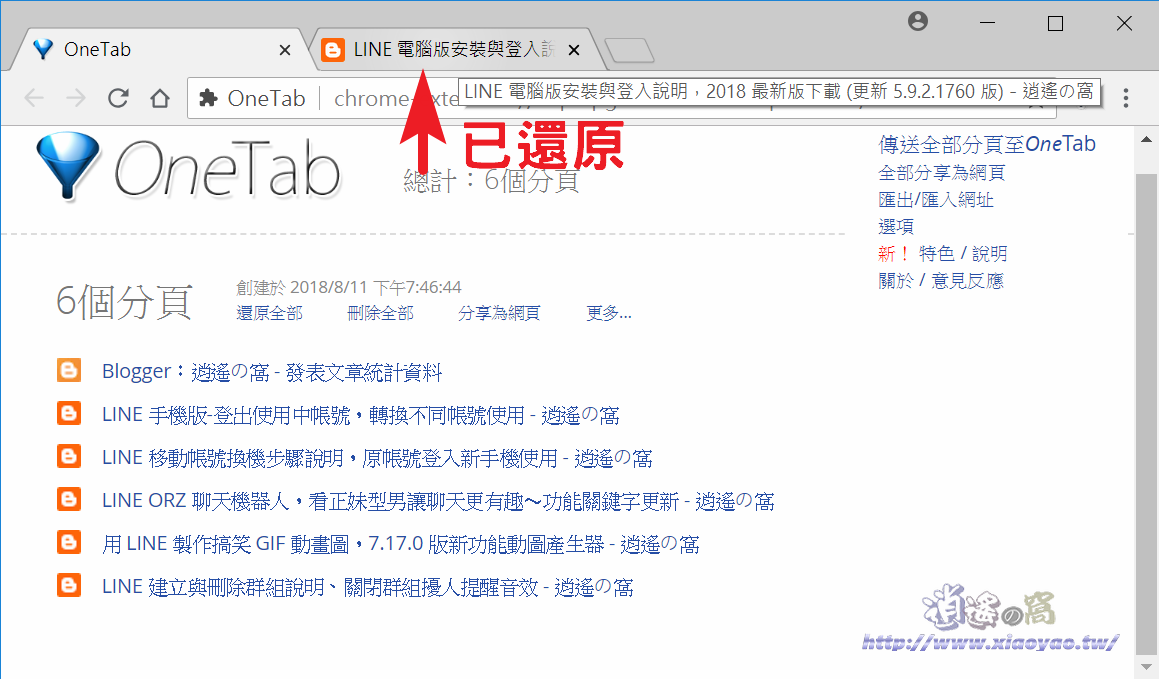
Task: Click the OneTab funnel logo
Action: click(x=67, y=166)
